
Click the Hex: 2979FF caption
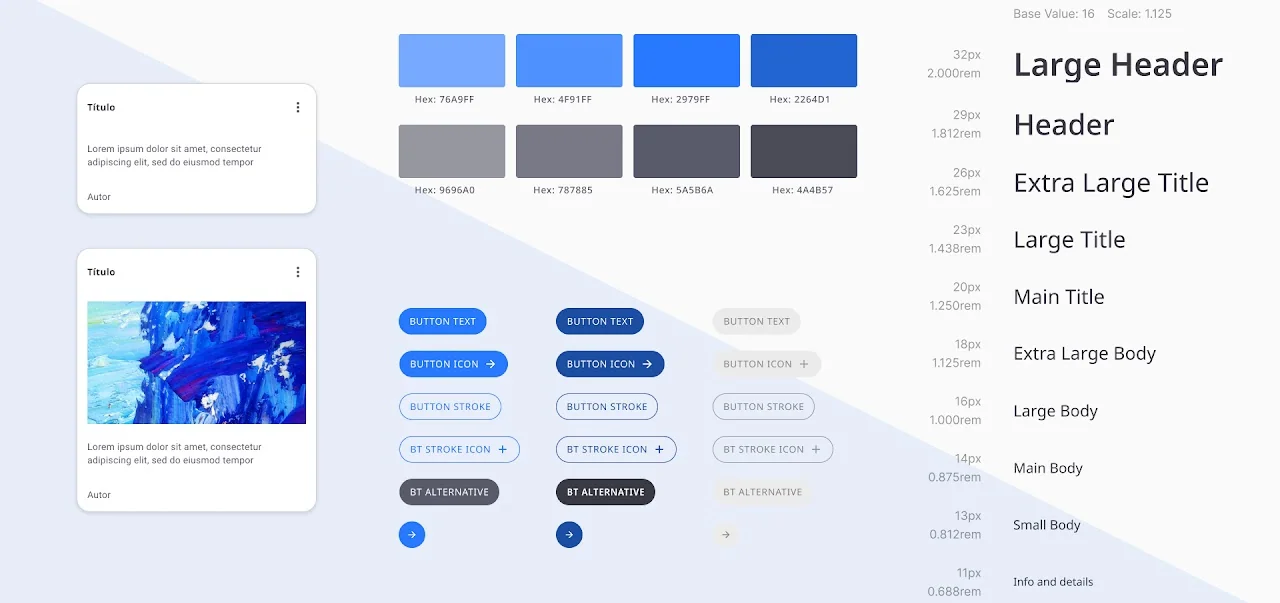click(x=680, y=100)
